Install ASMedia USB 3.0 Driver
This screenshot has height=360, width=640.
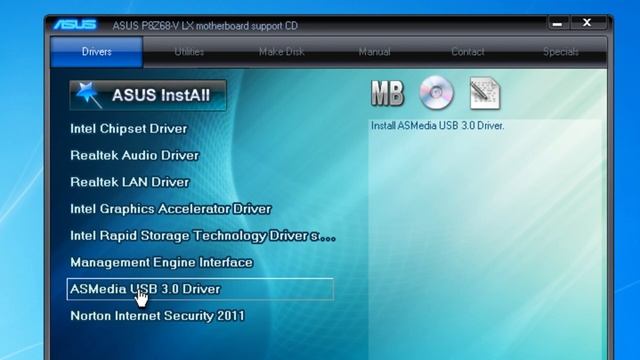(x=200, y=289)
